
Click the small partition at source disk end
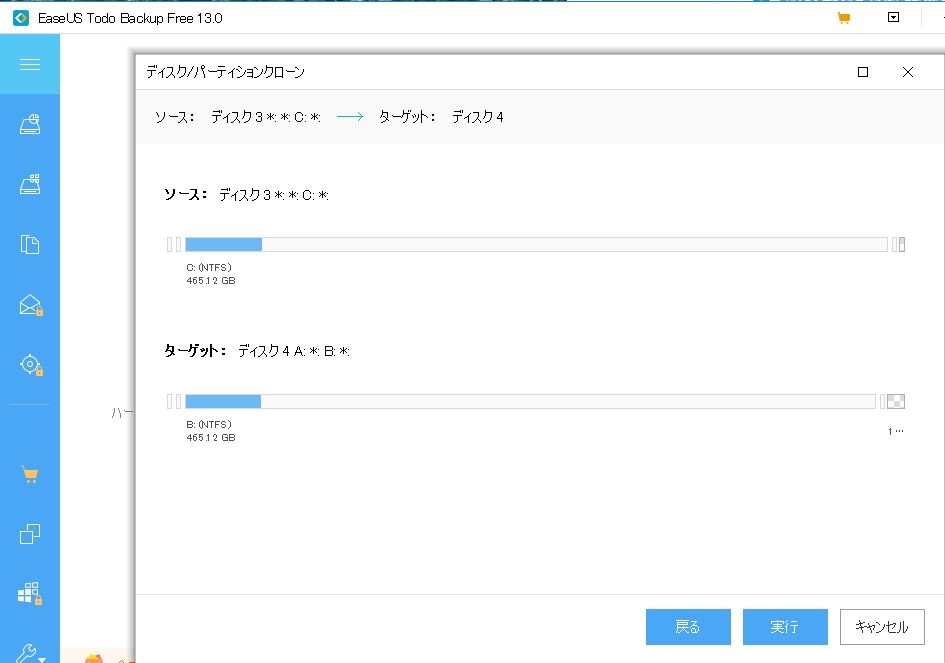tap(902, 244)
